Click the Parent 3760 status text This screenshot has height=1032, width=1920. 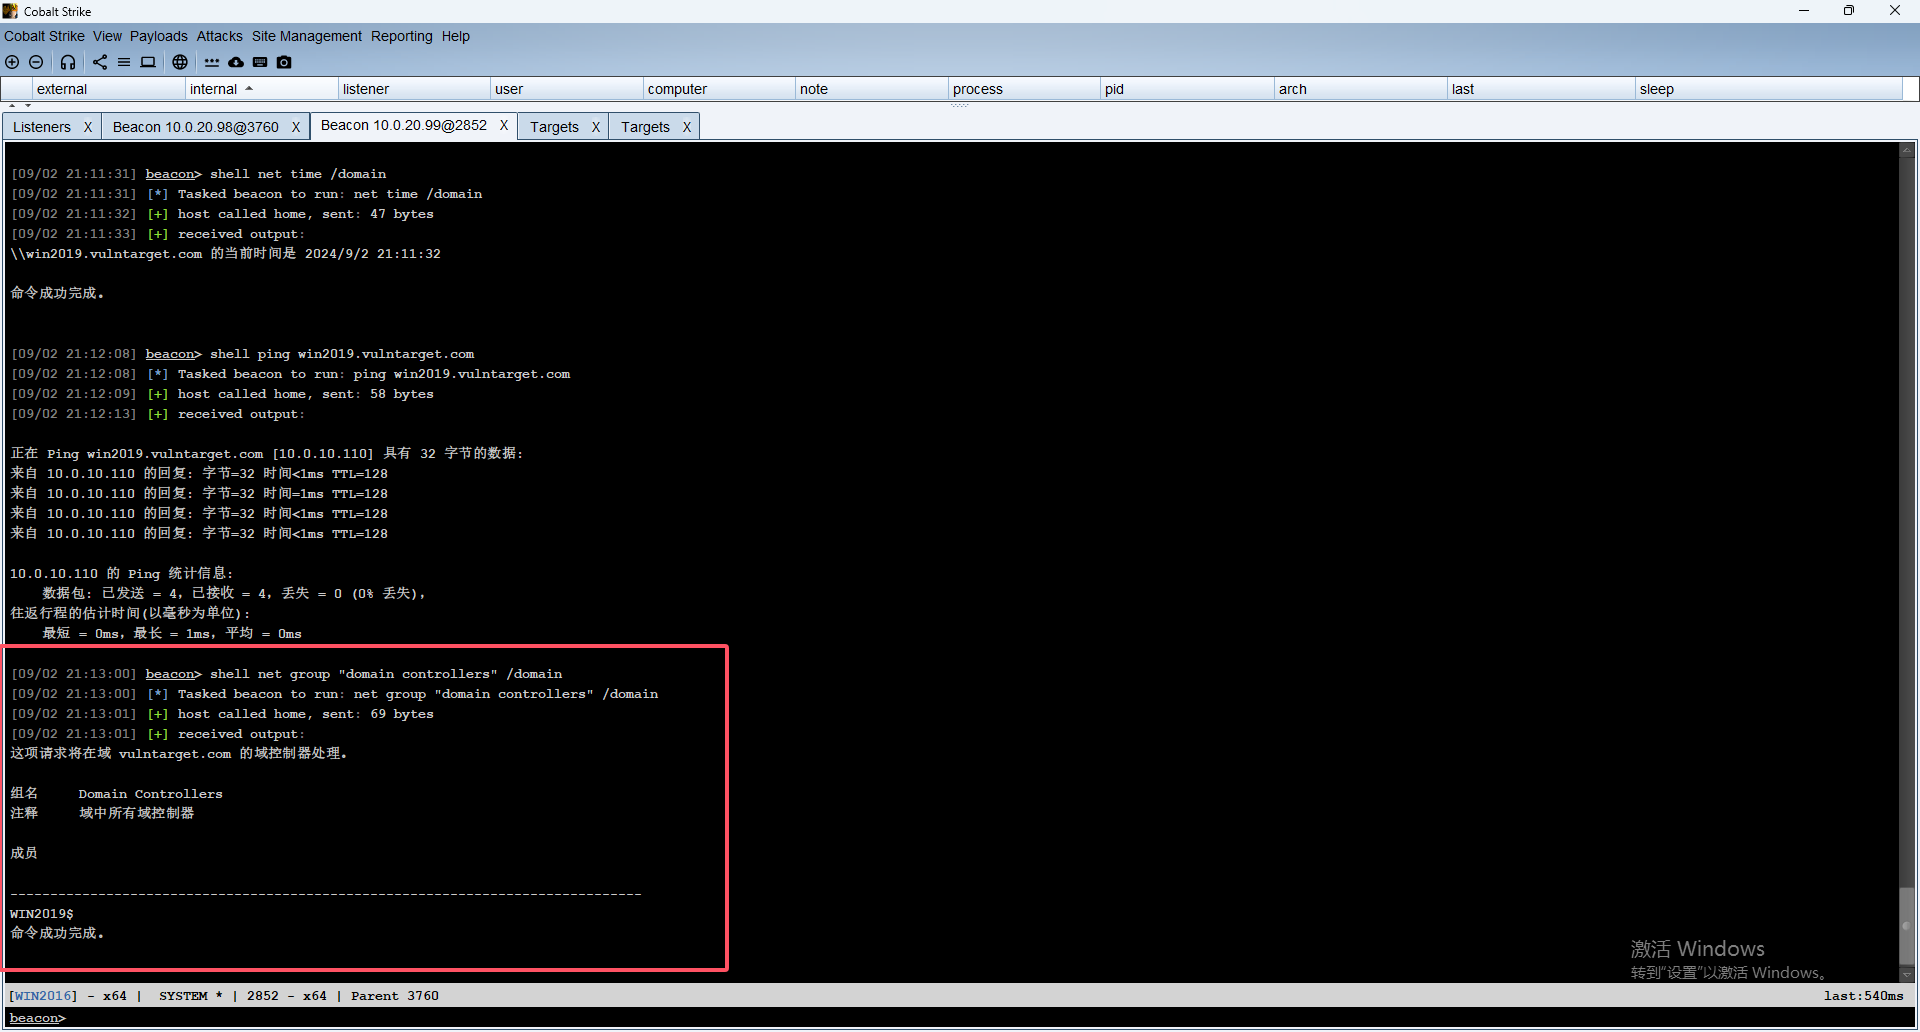pos(395,996)
